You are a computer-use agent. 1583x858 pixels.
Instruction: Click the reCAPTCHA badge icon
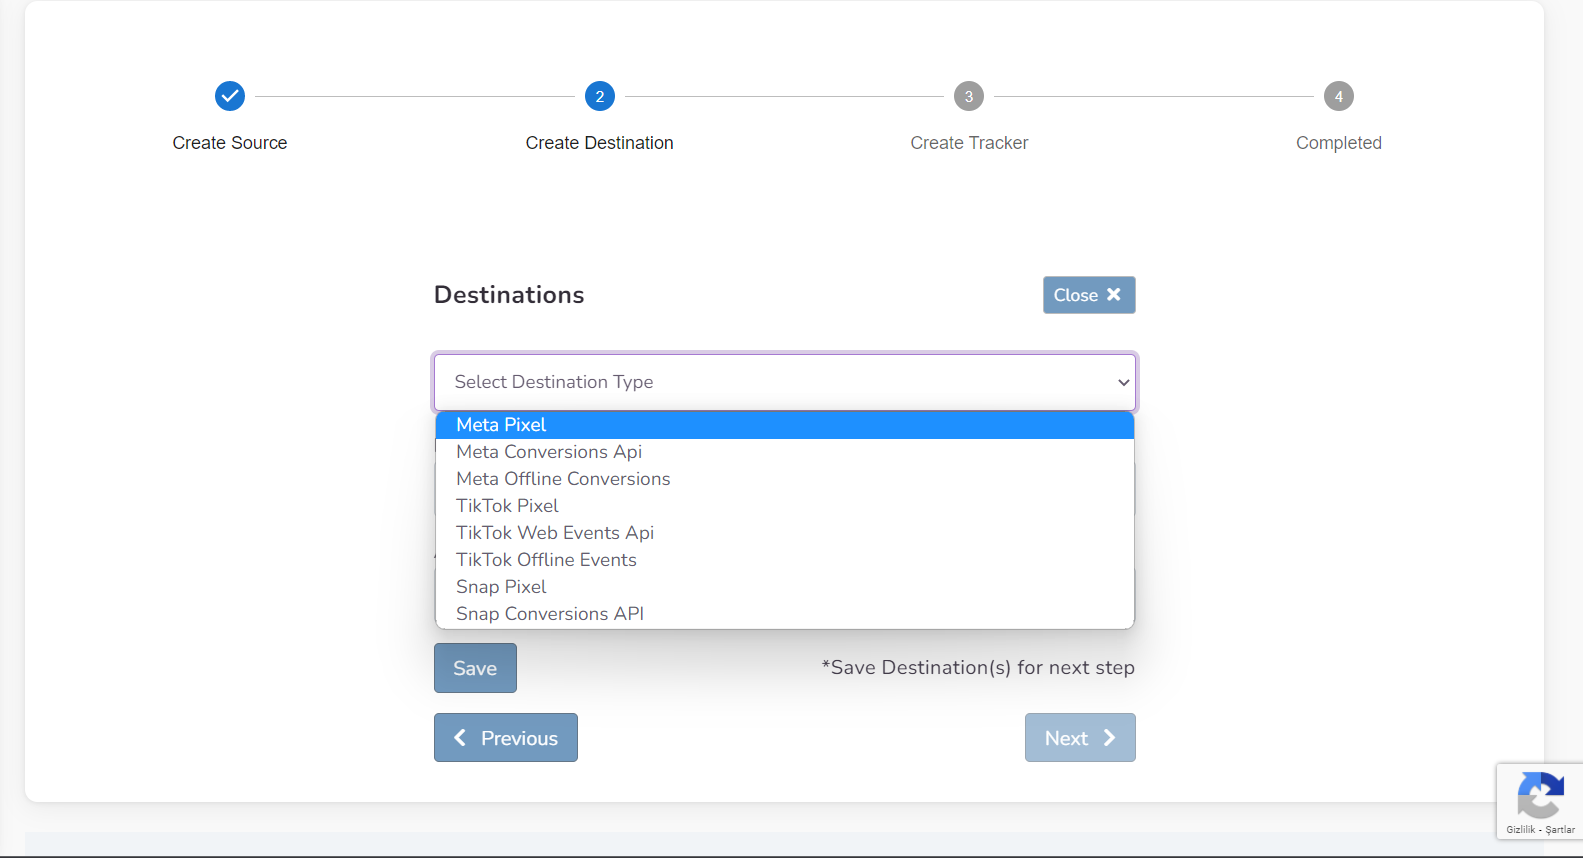(1540, 796)
